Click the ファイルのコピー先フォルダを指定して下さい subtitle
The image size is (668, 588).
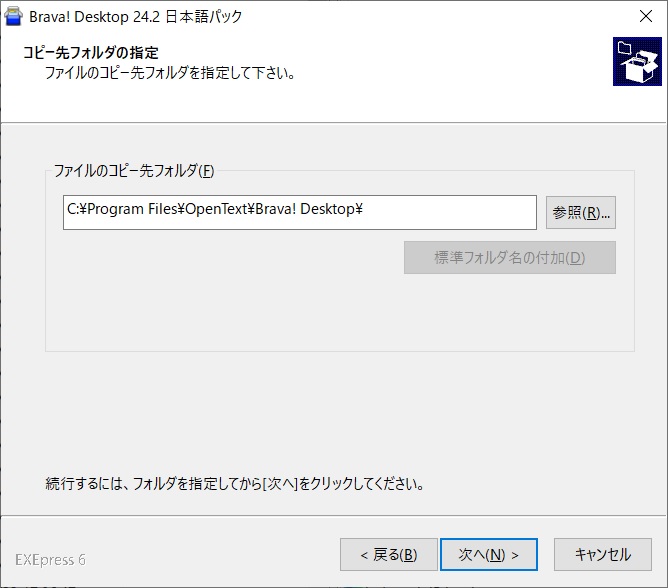(170, 73)
